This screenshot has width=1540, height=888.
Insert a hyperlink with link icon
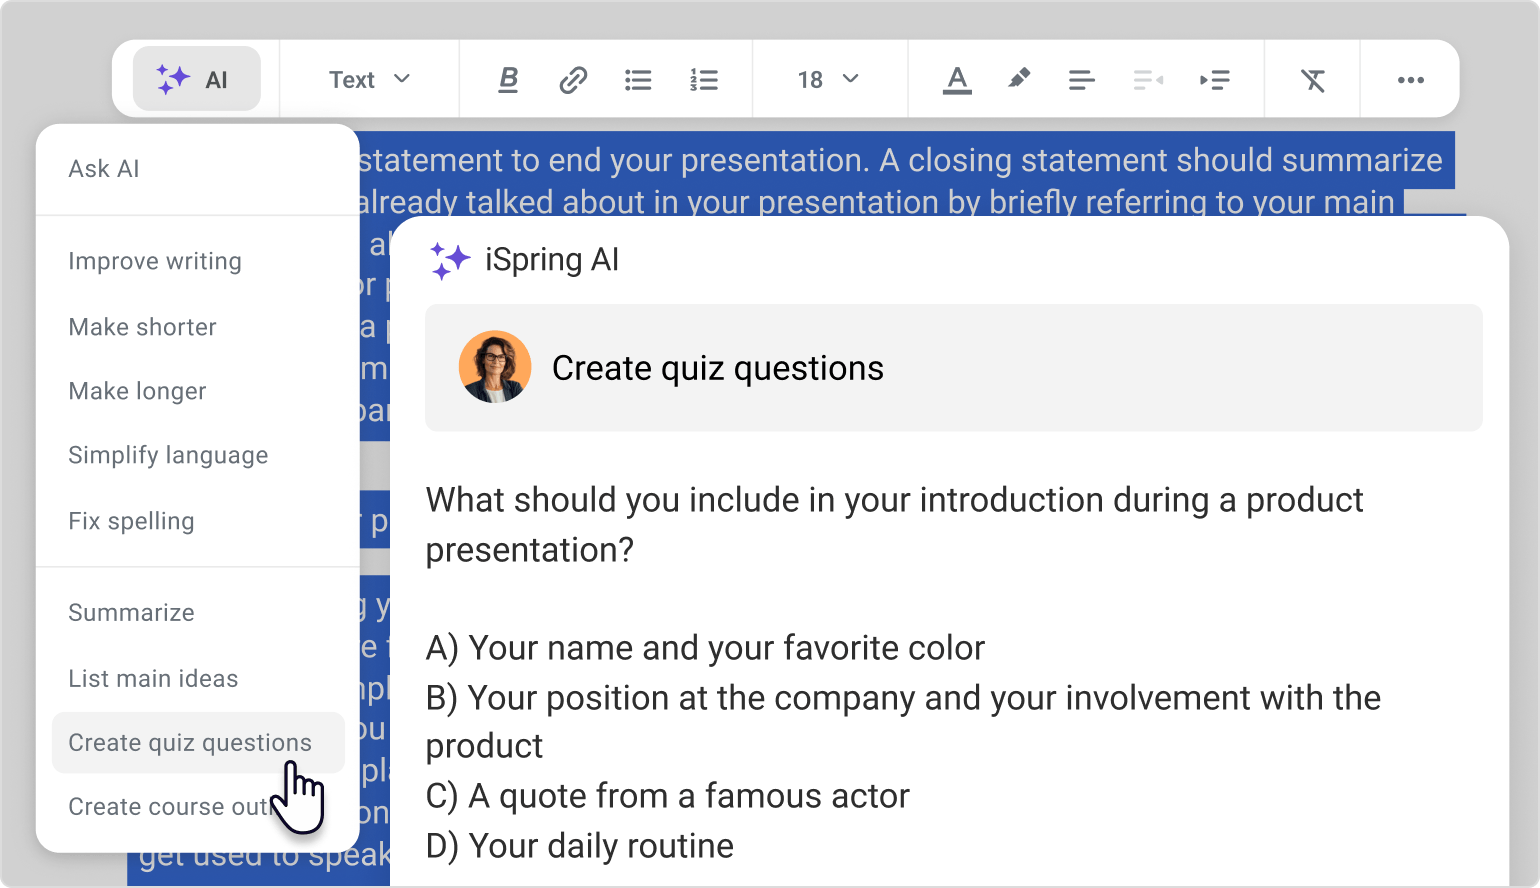coord(573,80)
